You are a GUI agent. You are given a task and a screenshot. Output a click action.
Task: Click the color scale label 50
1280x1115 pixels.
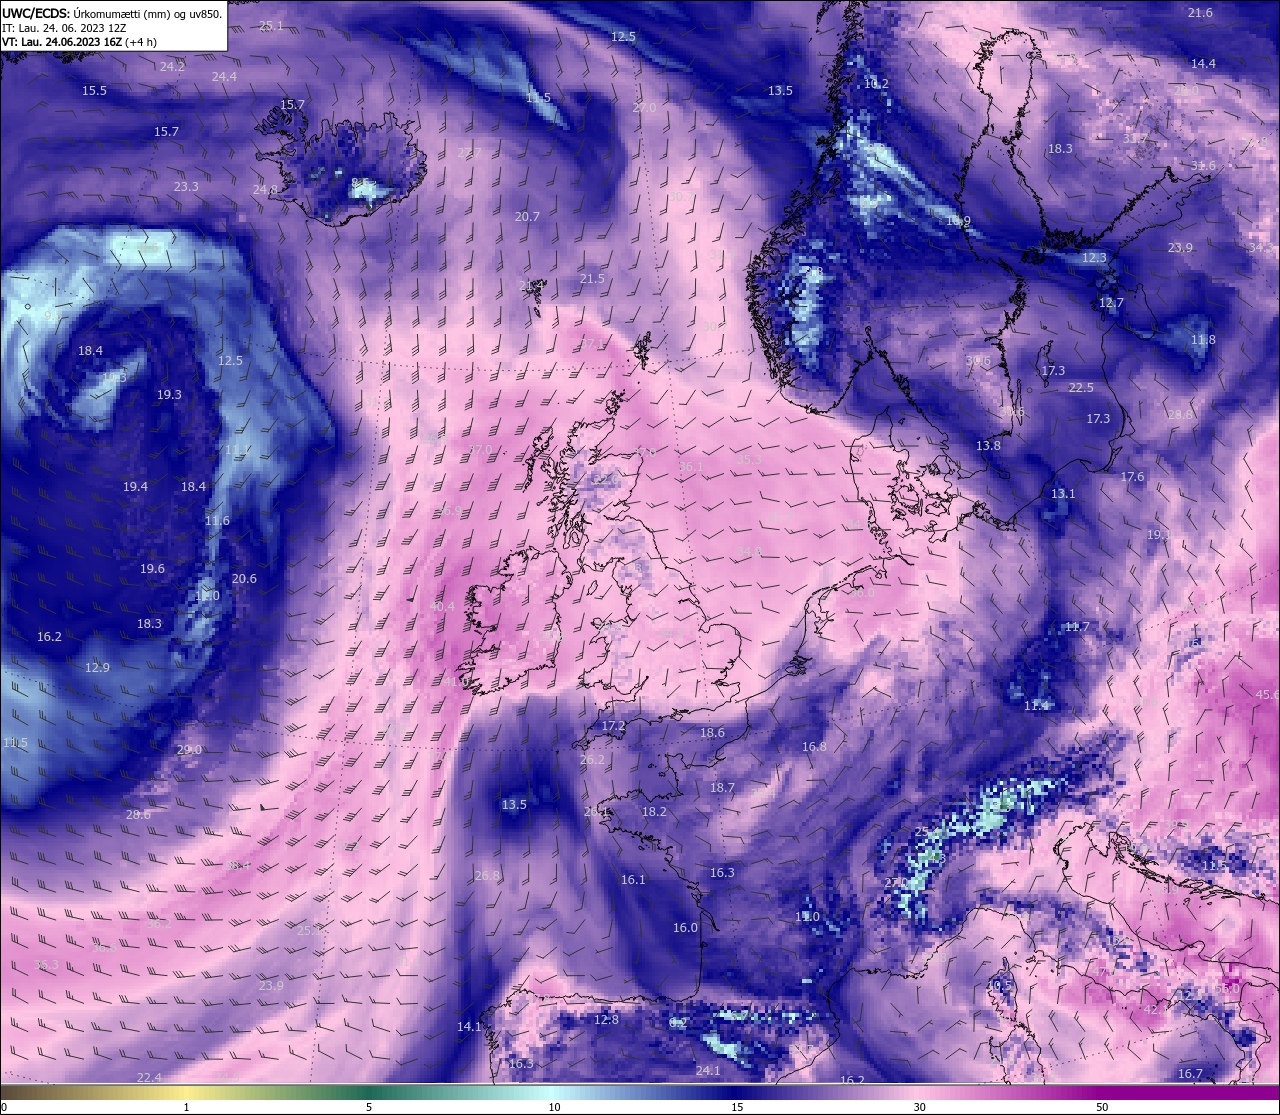[x=1102, y=1107]
